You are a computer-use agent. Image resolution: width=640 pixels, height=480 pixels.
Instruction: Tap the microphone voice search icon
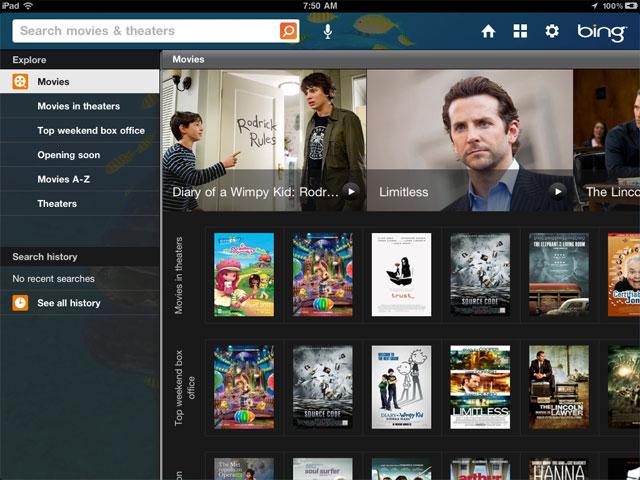coord(327,31)
